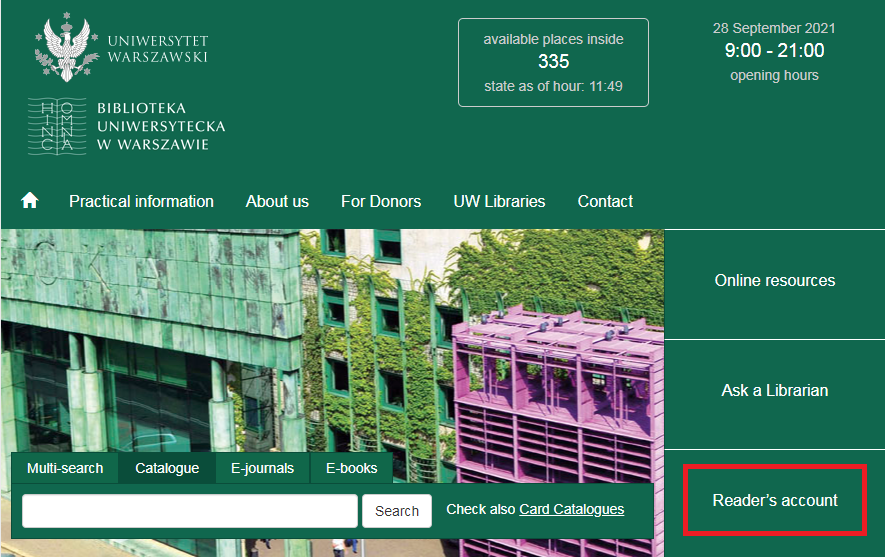885x557 pixels.
Task: Switch to the E-books tab
Action: [x=352, y=468]
